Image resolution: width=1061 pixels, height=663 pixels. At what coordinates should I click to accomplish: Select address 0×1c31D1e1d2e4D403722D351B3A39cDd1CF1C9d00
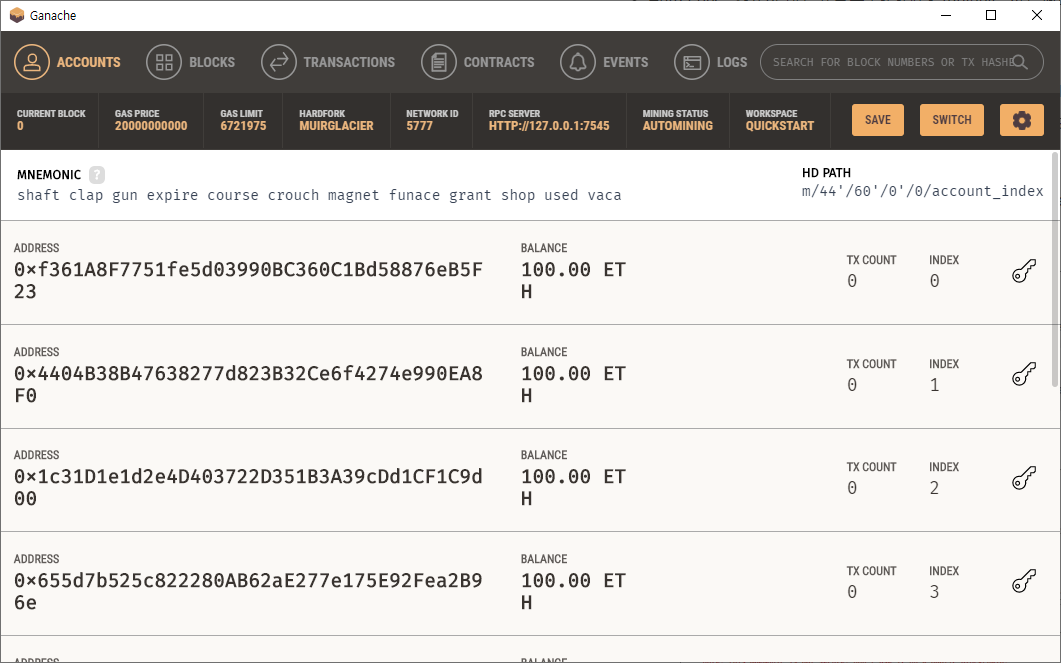coord(248,488)
